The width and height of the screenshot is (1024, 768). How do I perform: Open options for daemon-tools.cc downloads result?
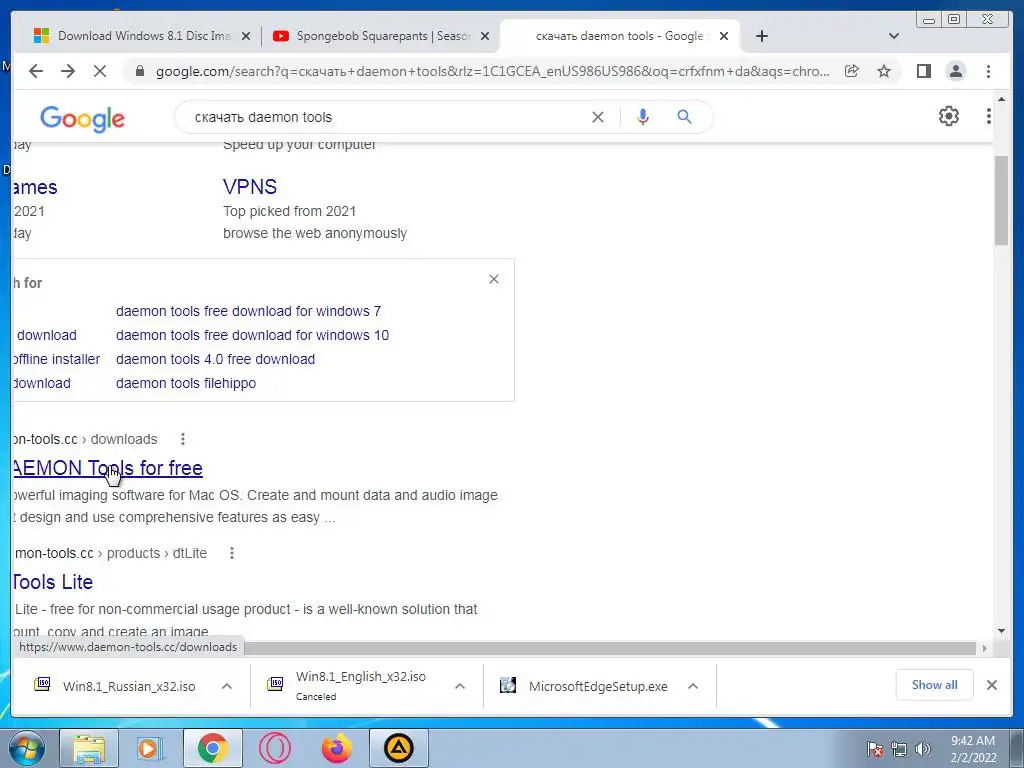(183, 439)
